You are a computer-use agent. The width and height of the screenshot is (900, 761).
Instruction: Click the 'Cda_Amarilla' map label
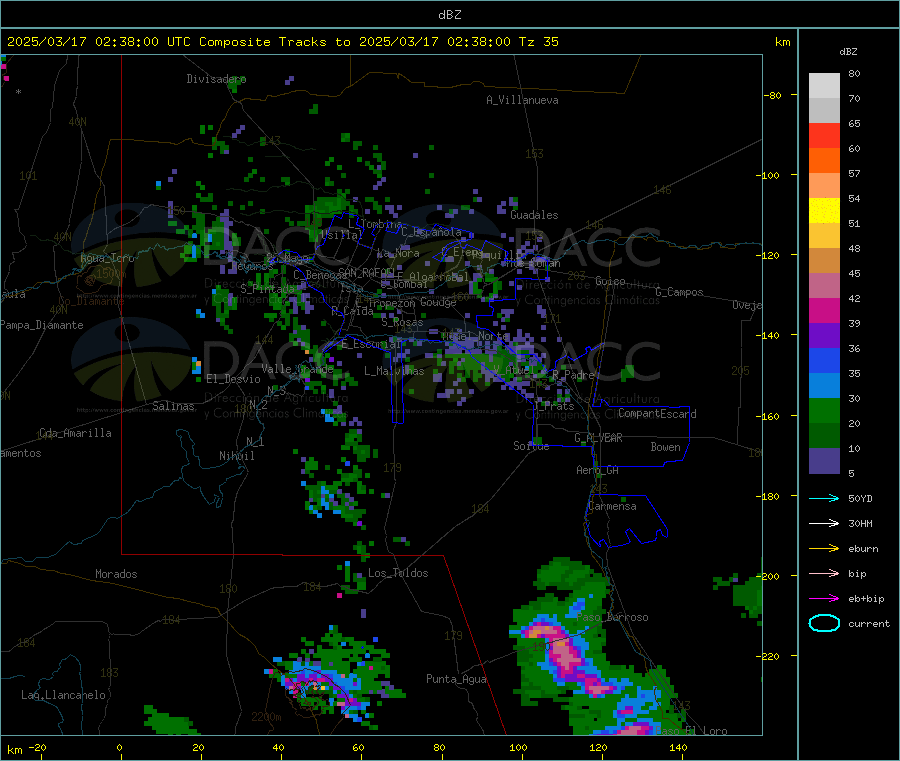[75, 433]
